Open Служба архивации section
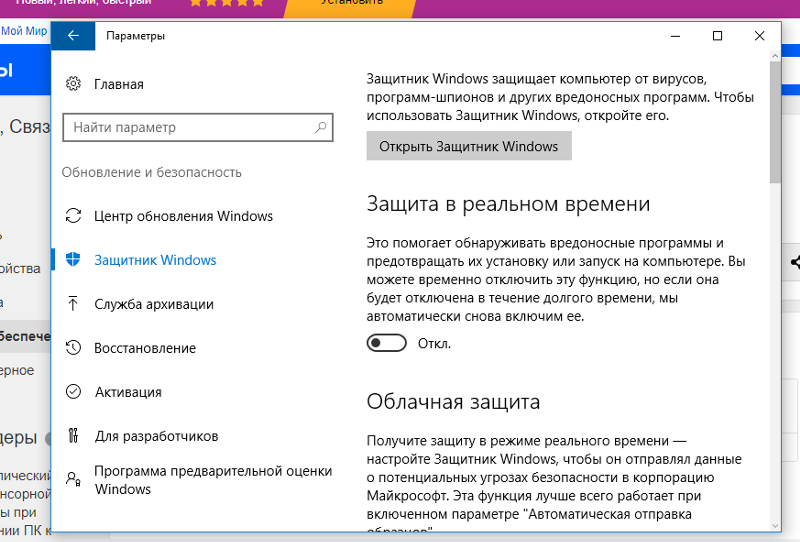 click(x=154, y=304)
